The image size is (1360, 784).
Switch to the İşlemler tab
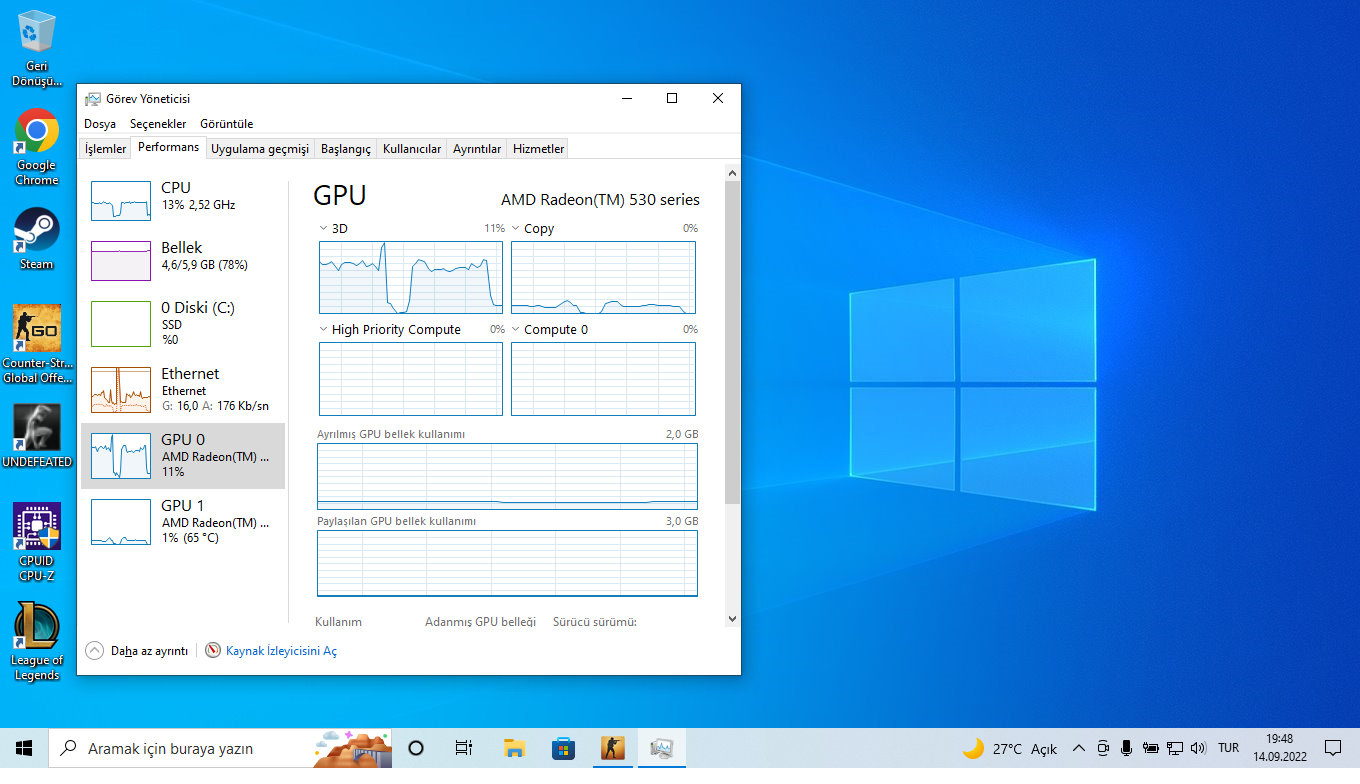106,149
